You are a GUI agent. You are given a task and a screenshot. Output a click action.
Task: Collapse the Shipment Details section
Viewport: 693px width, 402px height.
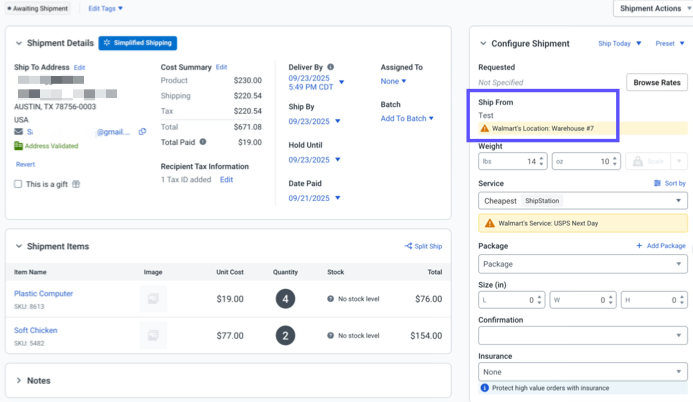20,43
